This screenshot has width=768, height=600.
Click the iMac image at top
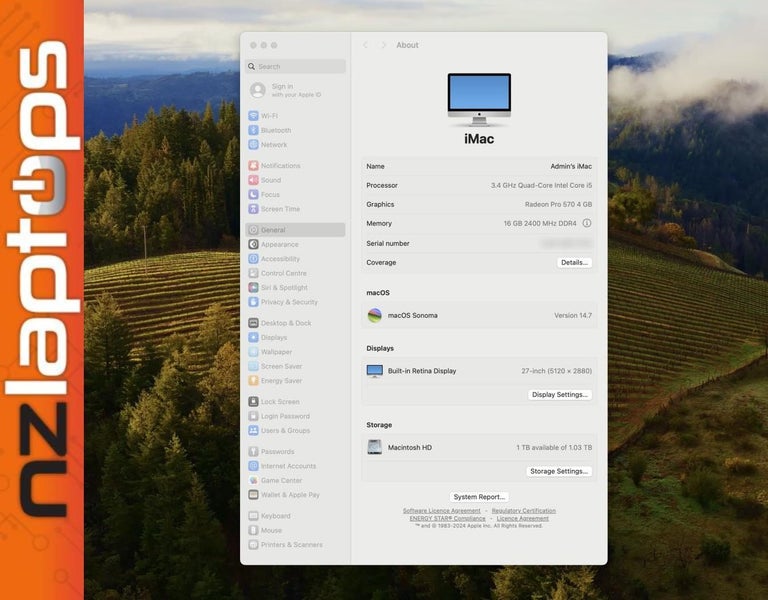[479, 99]
